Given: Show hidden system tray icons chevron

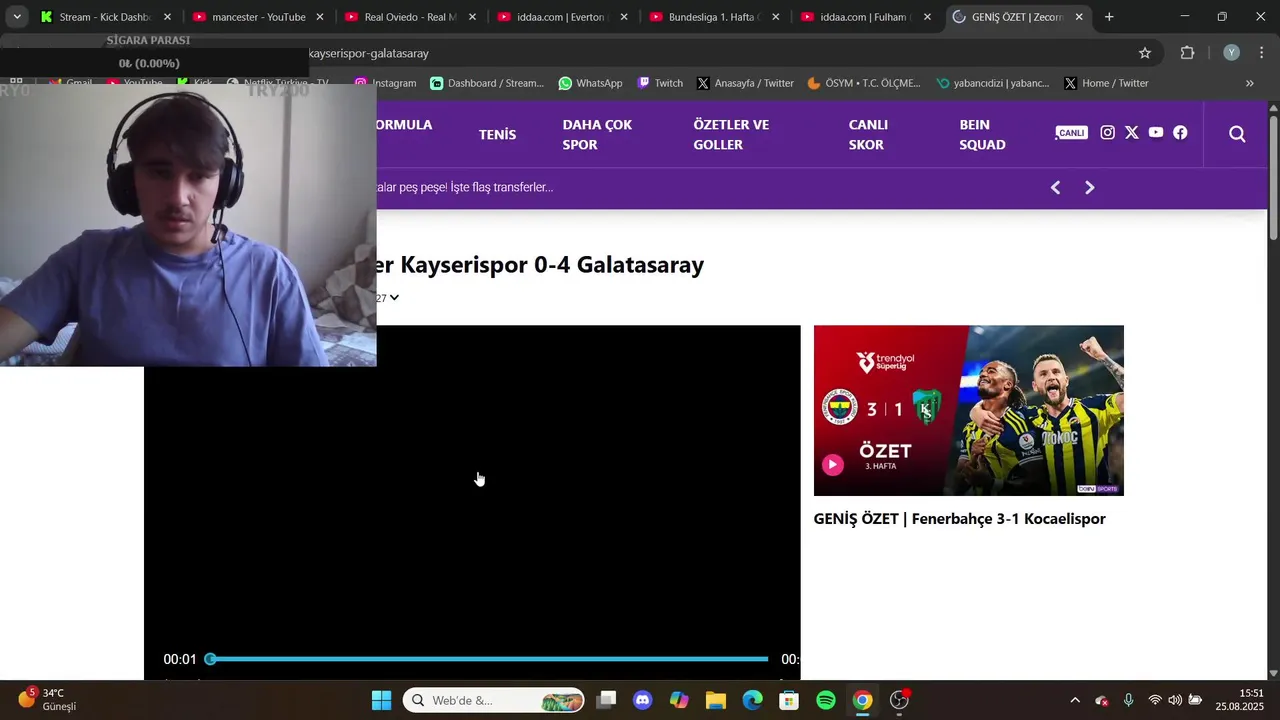Looking at the screenshot, I should coord(1075,700).
